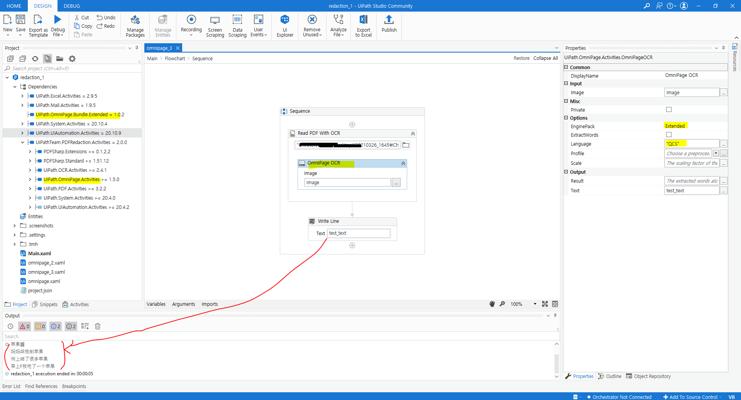
Task: Click Write Line Text input field
Action: point(359,233)
